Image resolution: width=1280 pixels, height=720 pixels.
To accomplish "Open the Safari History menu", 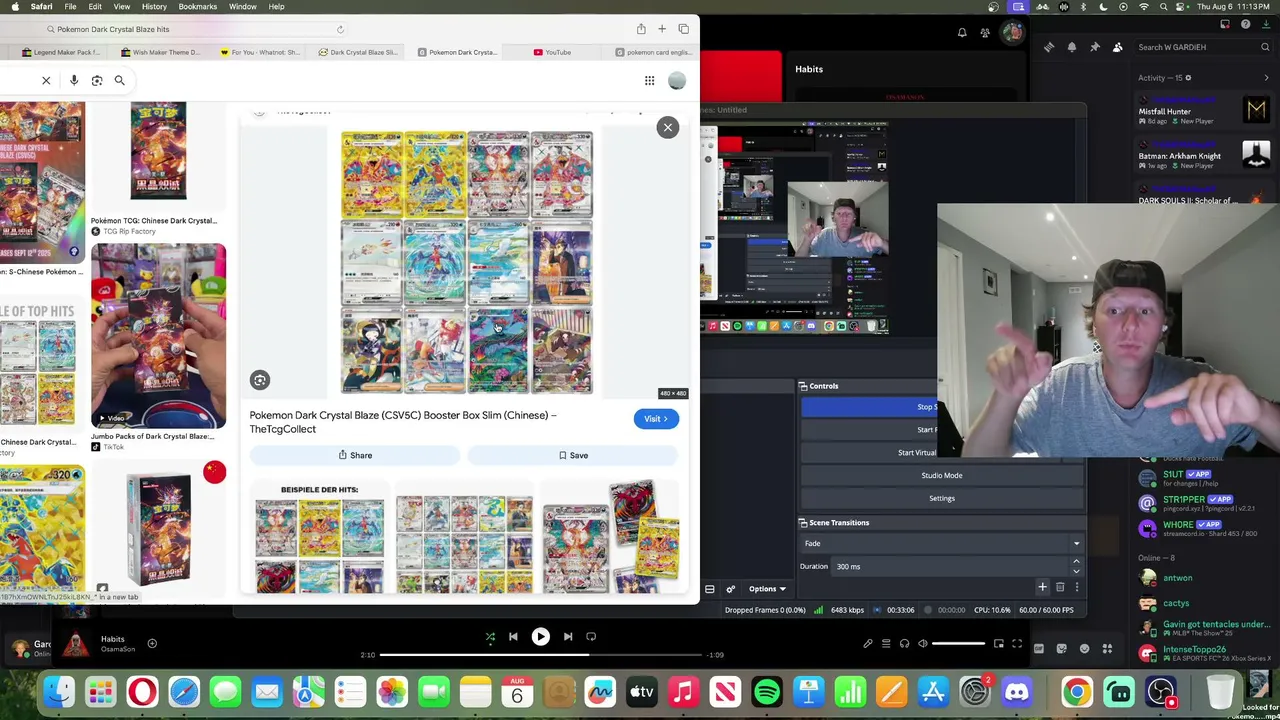I will coord(154,7).
